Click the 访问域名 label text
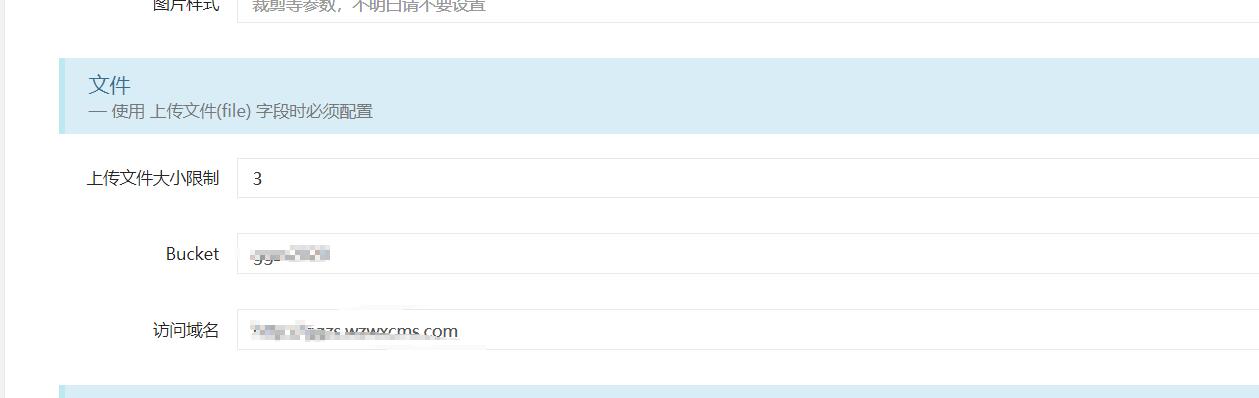 pyautogui.click(x=186, y=330)
